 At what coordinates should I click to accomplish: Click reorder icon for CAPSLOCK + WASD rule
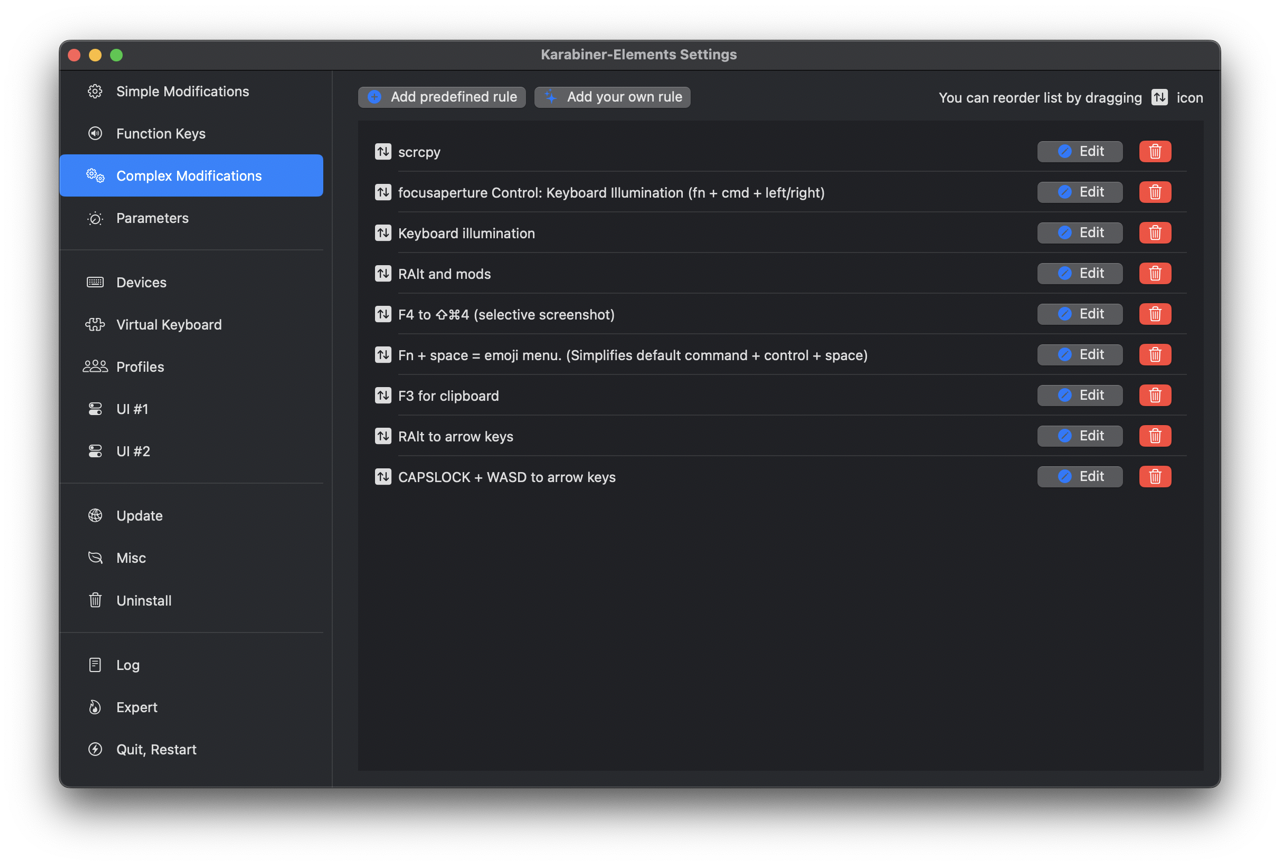[383, 477]
